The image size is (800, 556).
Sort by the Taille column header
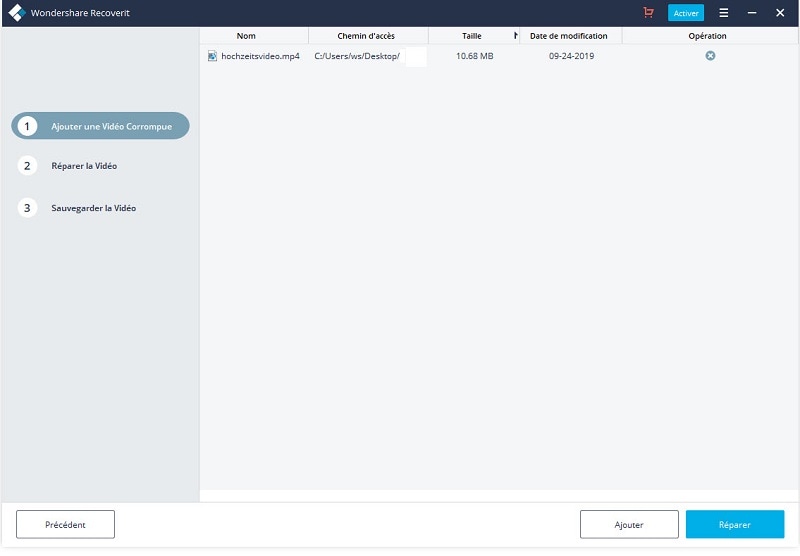pyautogui.click(x=474, y=36)
